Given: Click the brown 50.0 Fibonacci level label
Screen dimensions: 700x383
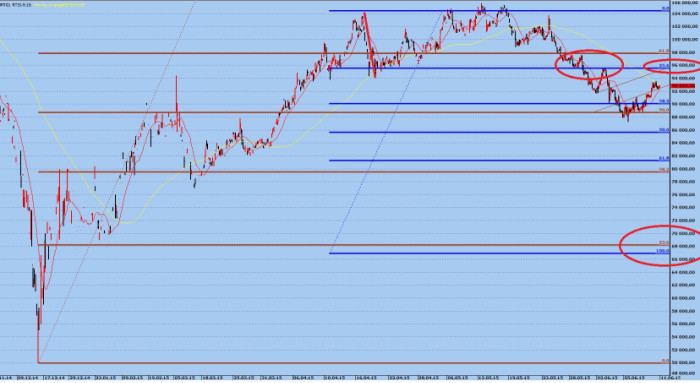Looking at the screenshot, I should (x=664, y=110).
